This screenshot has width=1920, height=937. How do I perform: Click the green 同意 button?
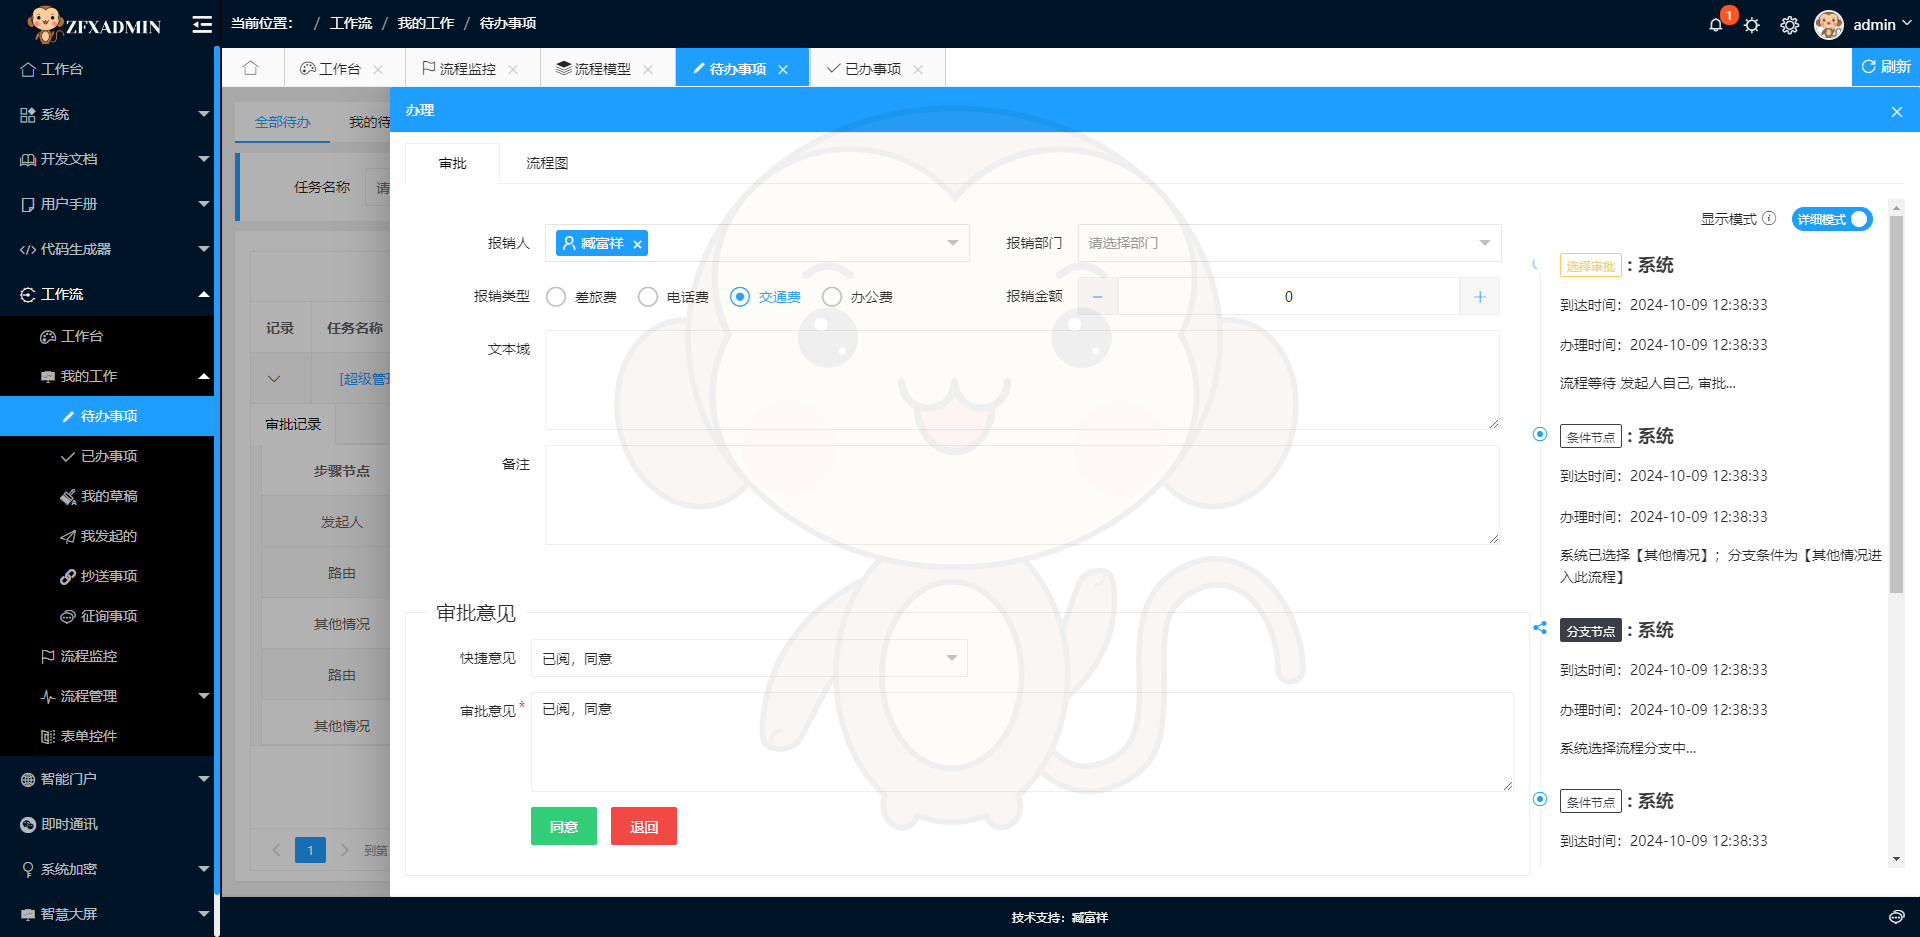[564, 826]
